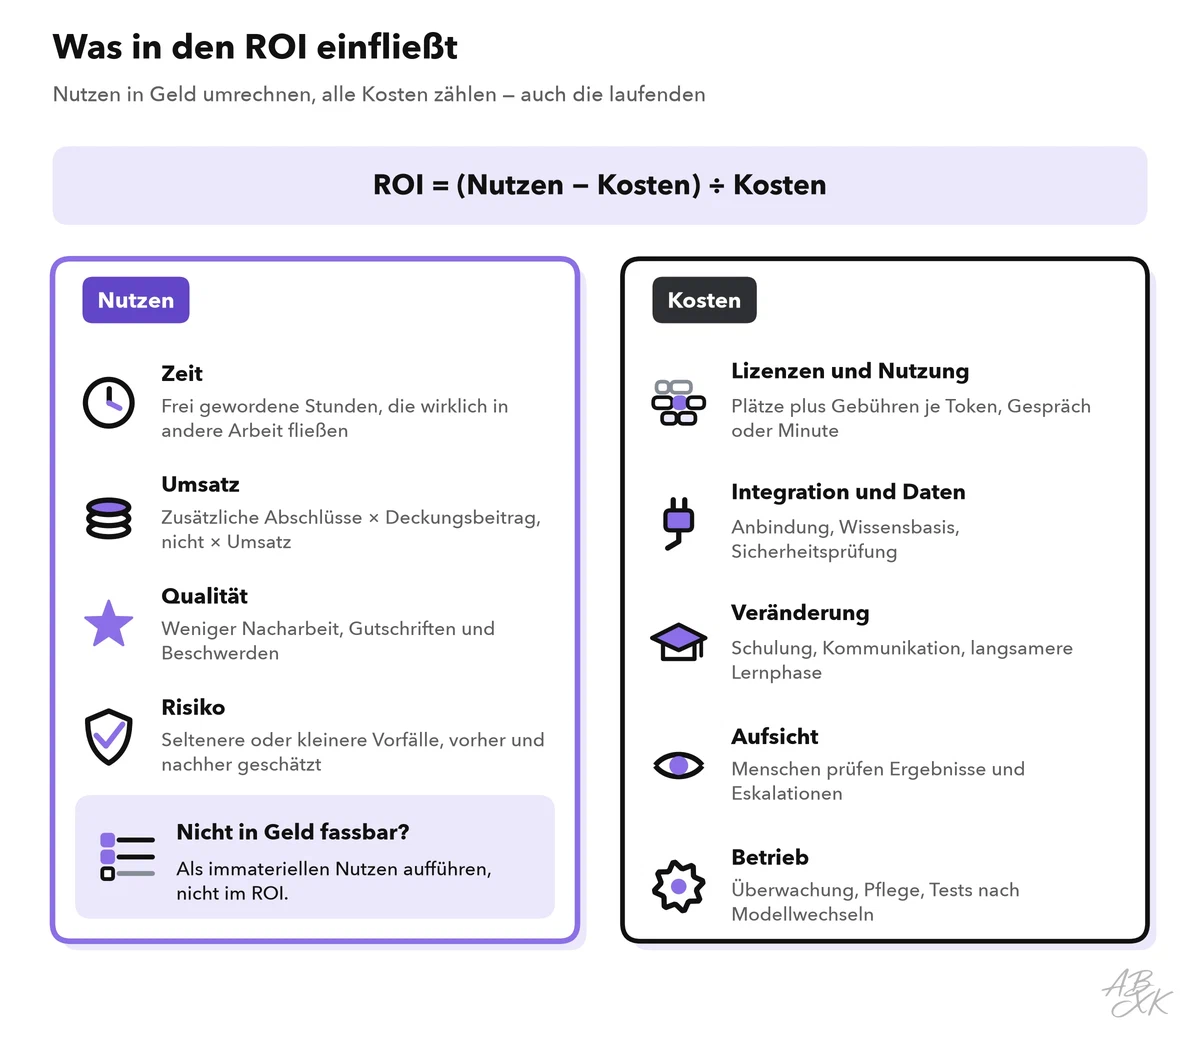Click the dark Kosten label badge
1200x1044 pixels.
tap(704, 300)
